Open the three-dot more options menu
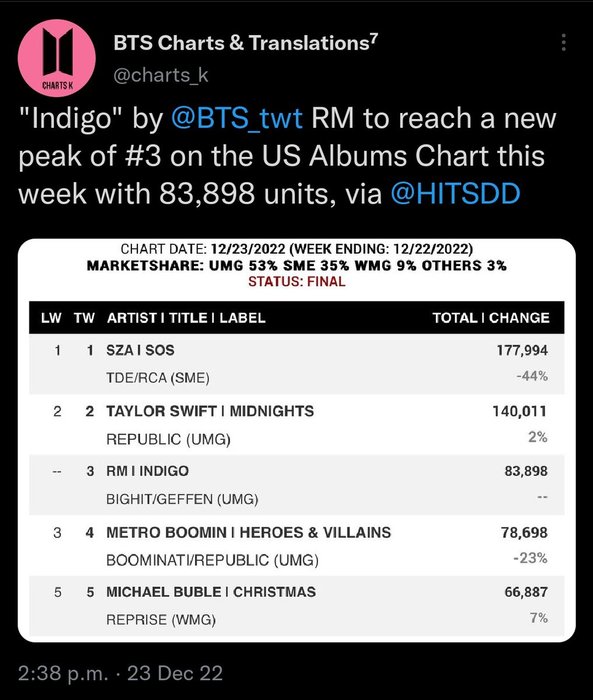The width and height of the screenshot is (593, 700). (x=564, y=42)
